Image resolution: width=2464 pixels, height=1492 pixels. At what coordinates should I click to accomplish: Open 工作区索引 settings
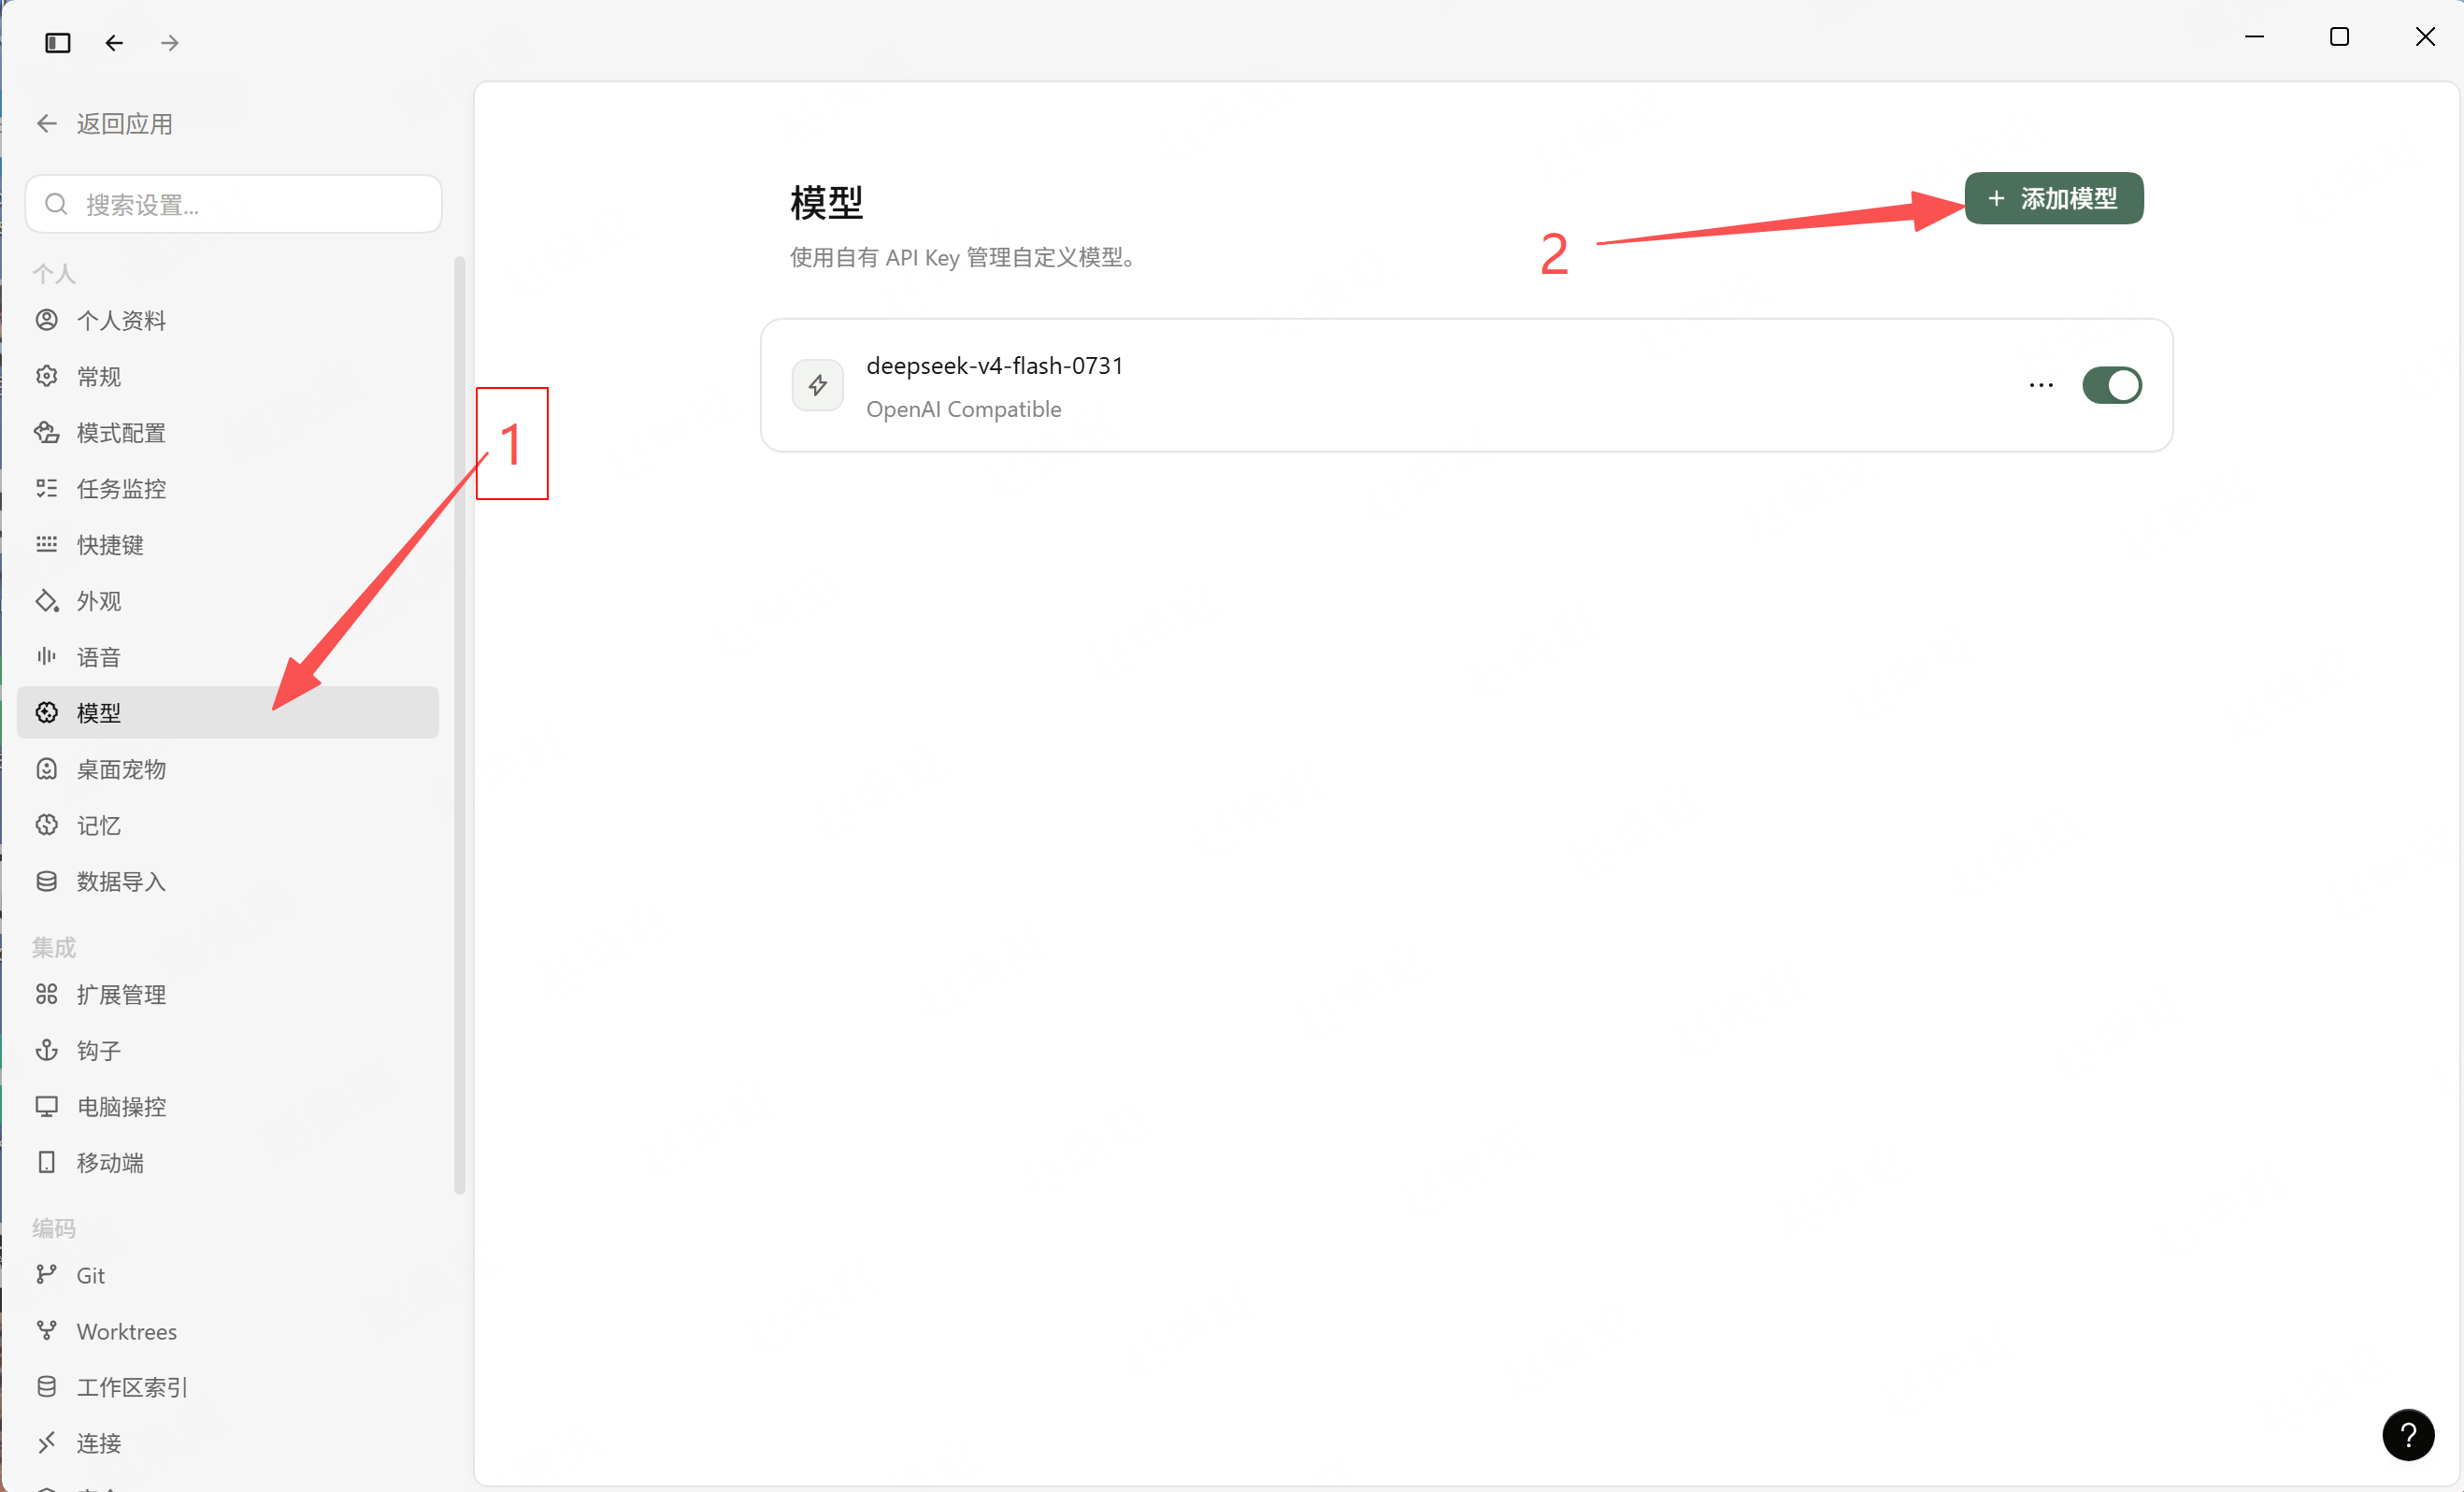[x=228, y=1387]
